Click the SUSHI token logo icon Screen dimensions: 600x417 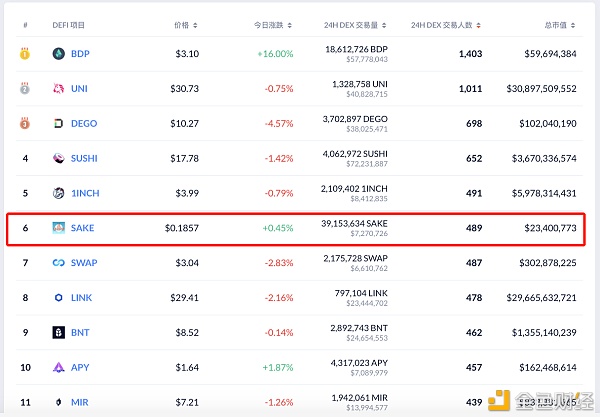pos(59,158)
